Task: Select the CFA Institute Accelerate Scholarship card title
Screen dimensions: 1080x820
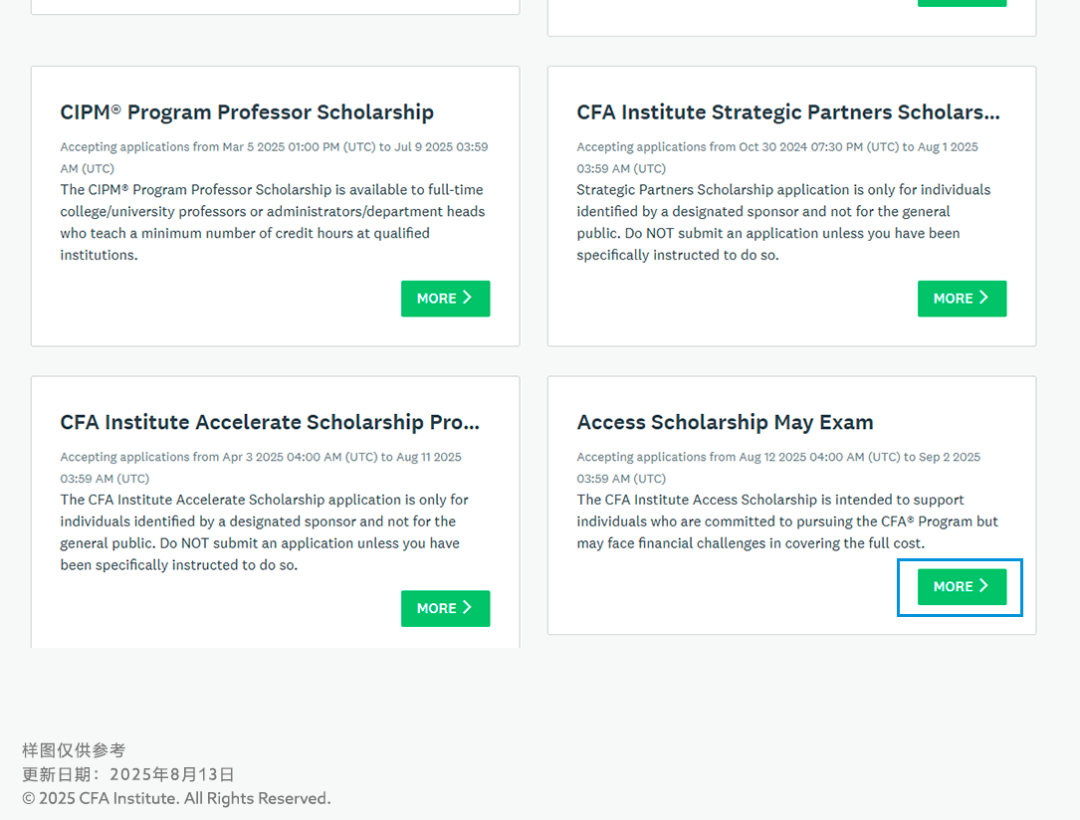Action: (270, 422)
